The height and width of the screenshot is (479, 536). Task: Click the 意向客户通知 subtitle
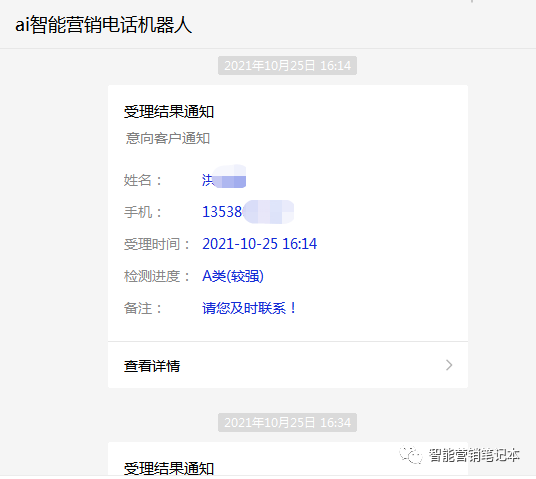click(168, 138)
